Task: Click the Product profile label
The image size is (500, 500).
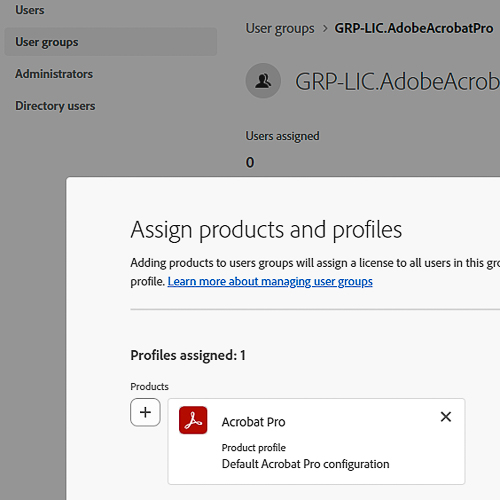Action: pyautogui.click(x=254, y=448)
